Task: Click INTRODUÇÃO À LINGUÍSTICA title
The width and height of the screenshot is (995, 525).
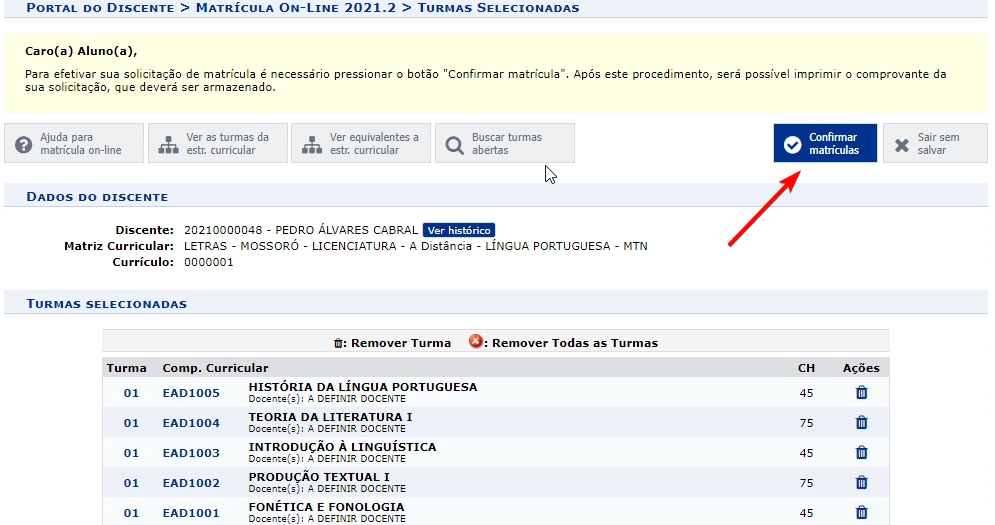Action: coord(342,447)
